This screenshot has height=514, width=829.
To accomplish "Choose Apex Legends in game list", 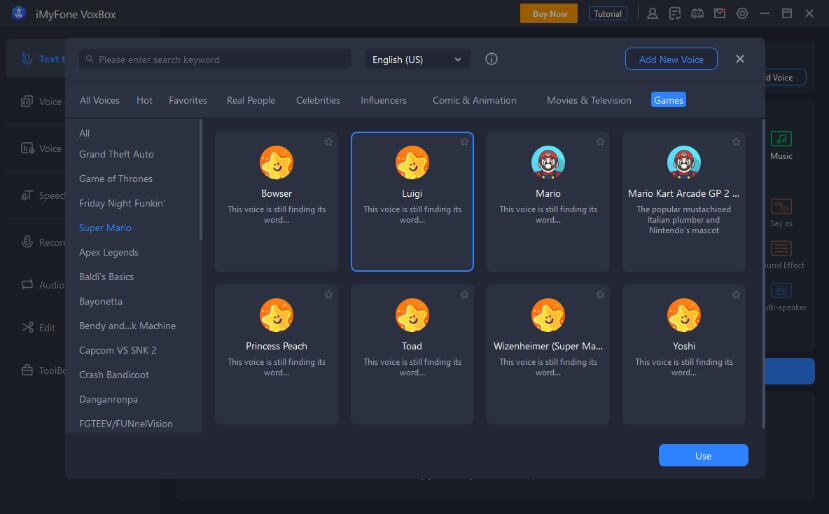I will [x=109, y=252].
